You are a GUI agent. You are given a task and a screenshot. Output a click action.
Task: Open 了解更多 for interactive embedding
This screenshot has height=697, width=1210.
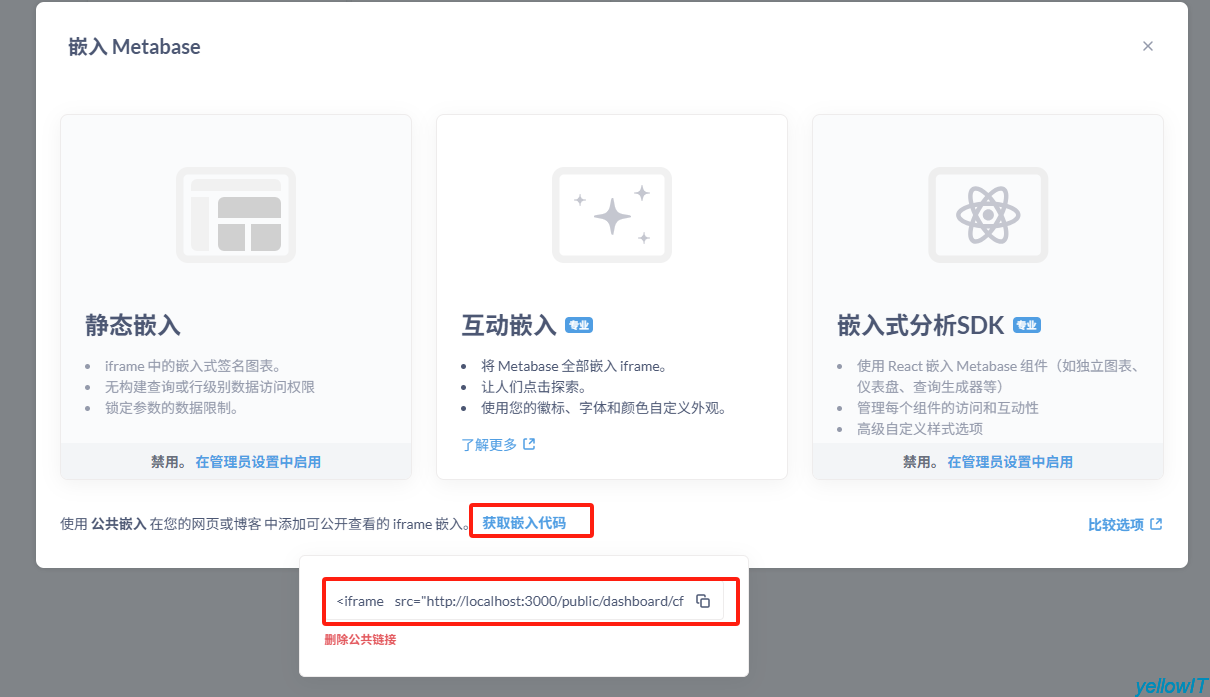pos(489,444)
